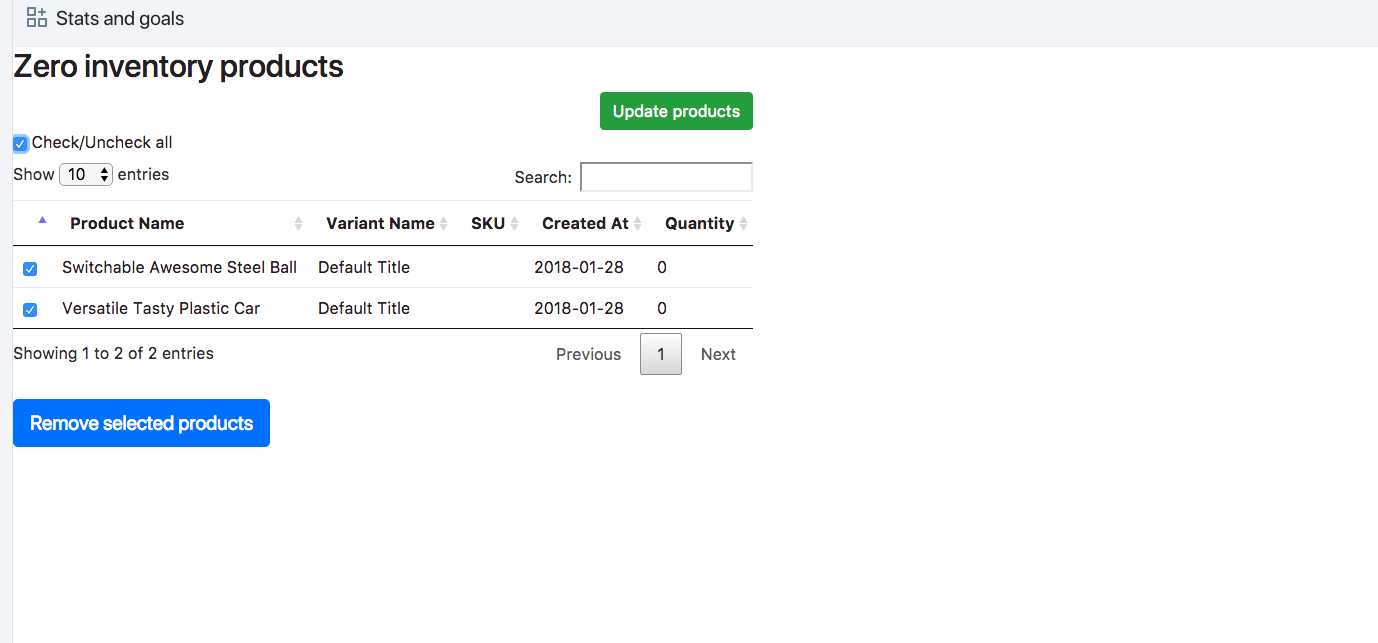The image size is (1378, 643).
Task: Sort table by Created At header
Action: [x=585, y=224]
